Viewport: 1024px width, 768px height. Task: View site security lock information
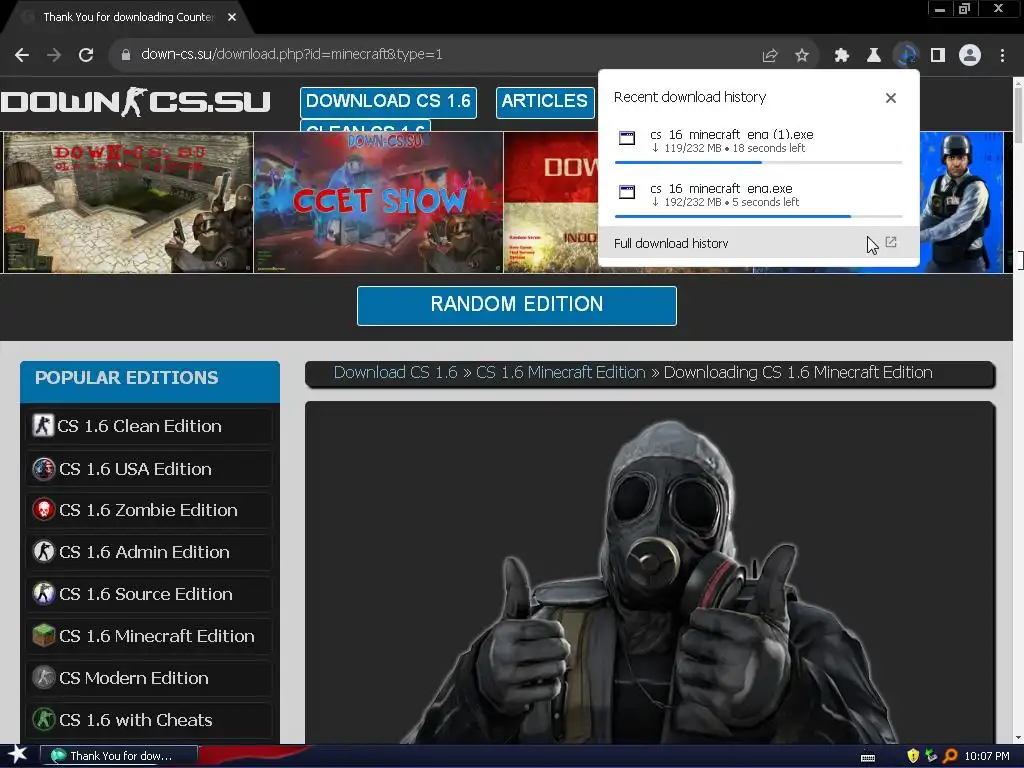tap(125, 55)
